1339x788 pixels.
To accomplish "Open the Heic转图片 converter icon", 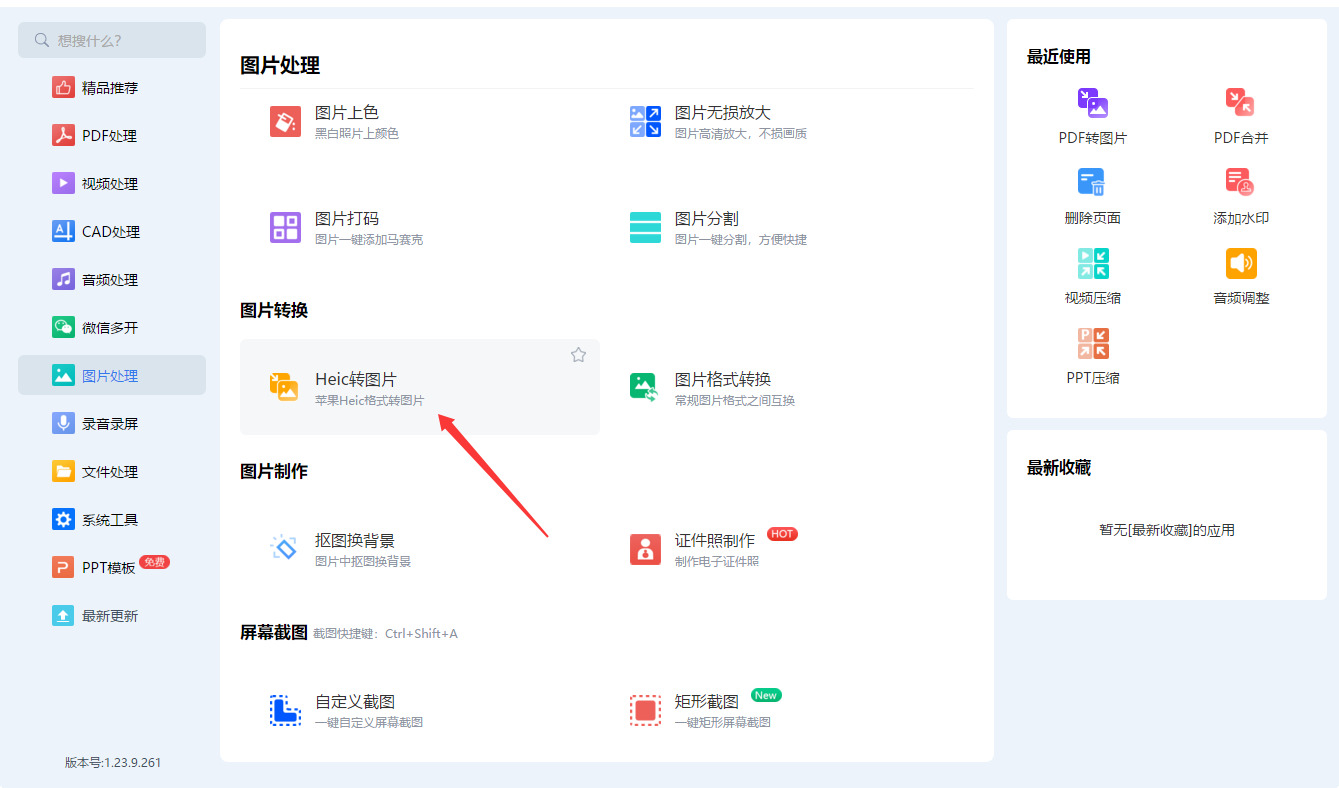I will (285, 387).
